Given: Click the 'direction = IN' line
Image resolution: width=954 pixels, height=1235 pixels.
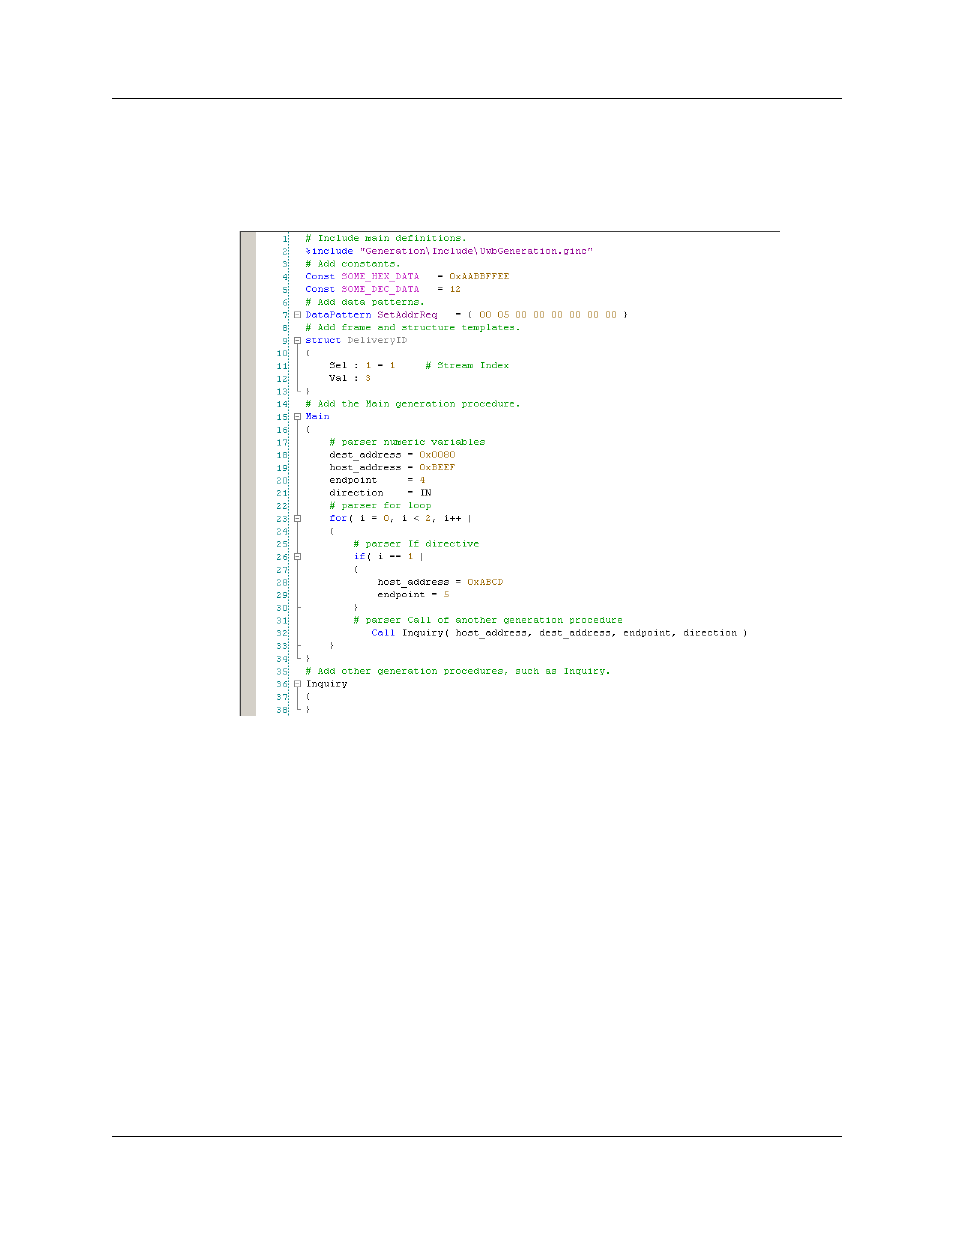Looking at the screenshot, I should click(380, 493).
